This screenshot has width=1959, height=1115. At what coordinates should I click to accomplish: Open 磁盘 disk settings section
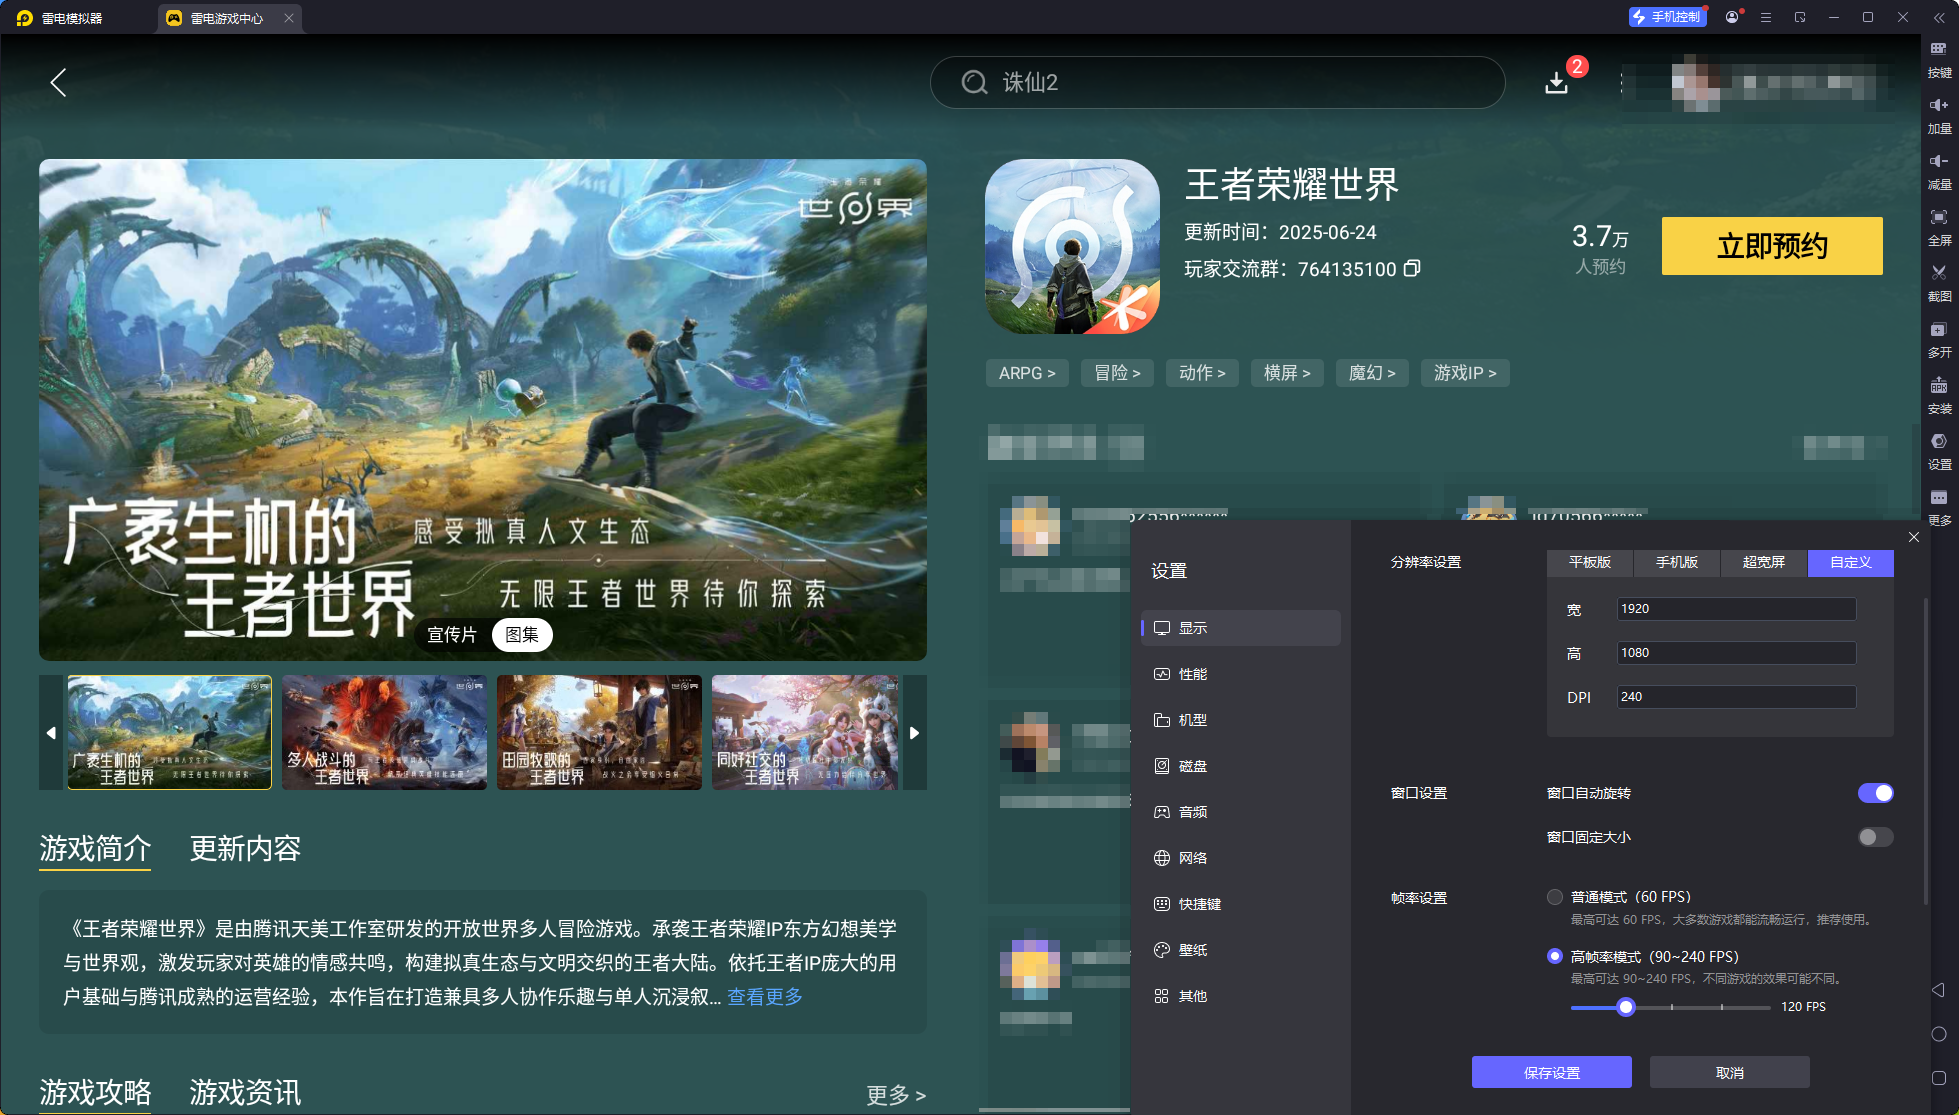click(1240, 766)
